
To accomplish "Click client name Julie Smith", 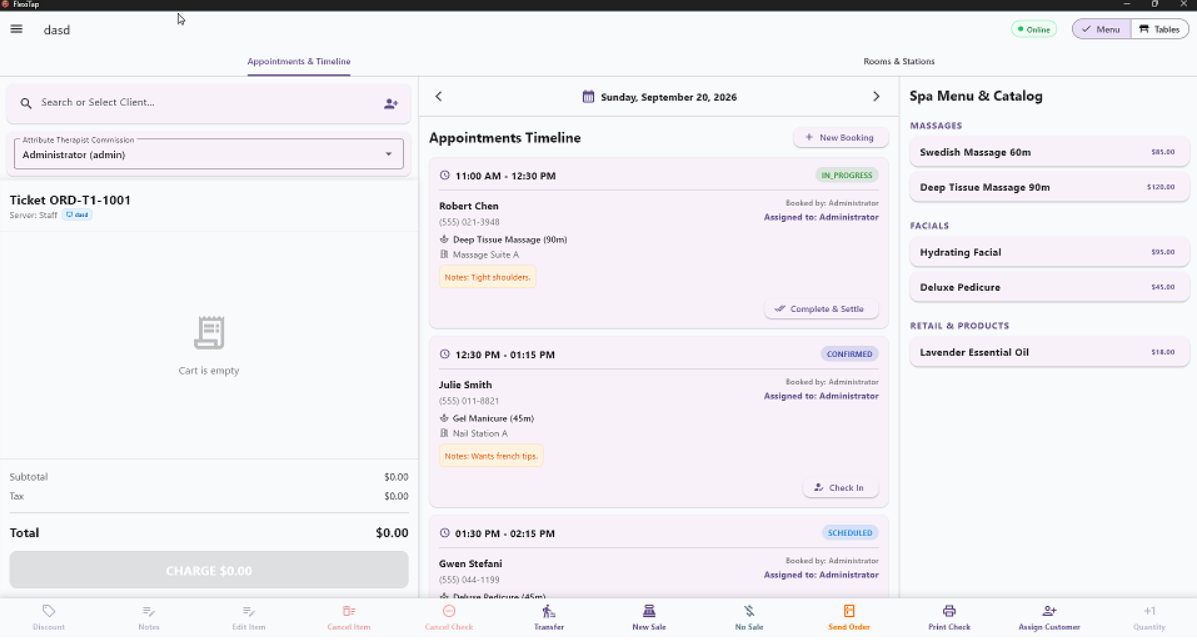I will tap(465, 385).
